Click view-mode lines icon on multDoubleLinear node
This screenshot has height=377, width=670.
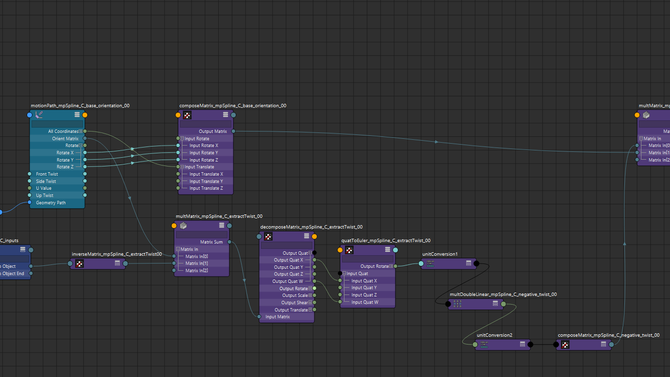tap(495, 303)
